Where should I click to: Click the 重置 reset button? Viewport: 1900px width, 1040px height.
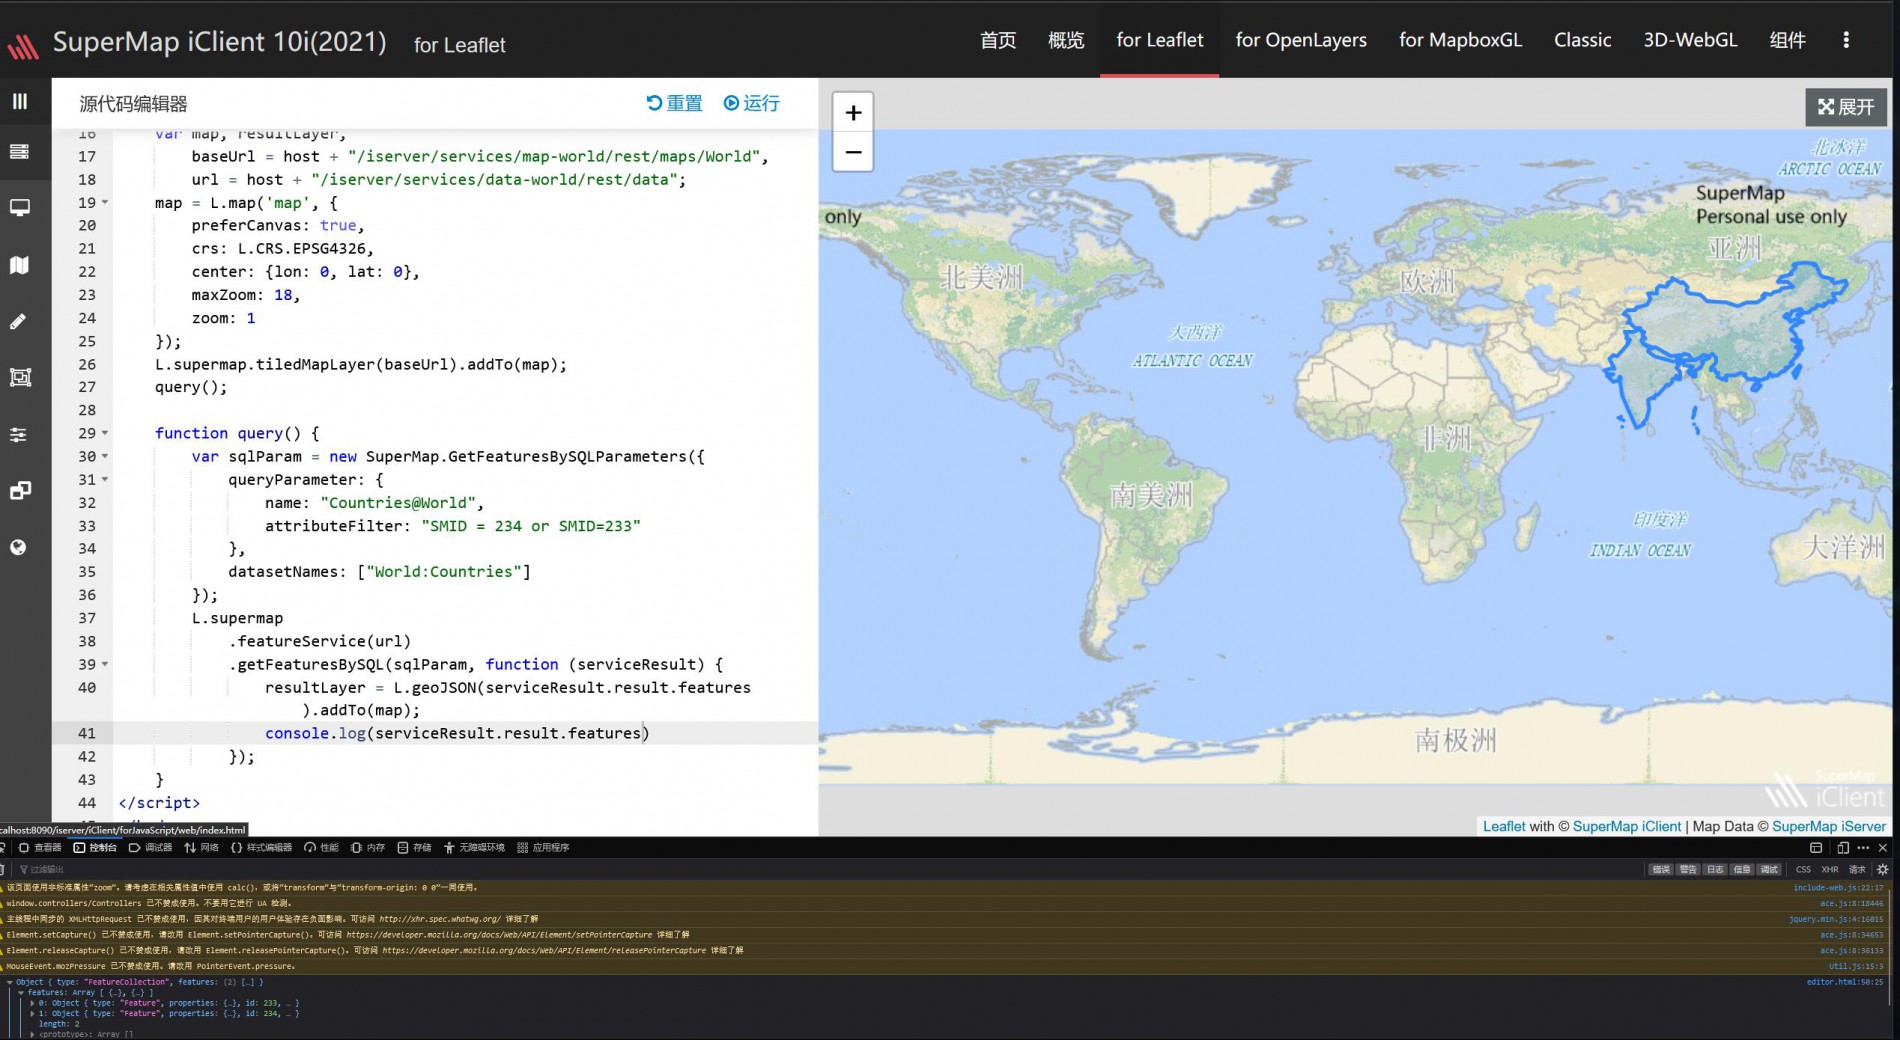(674, 104)
